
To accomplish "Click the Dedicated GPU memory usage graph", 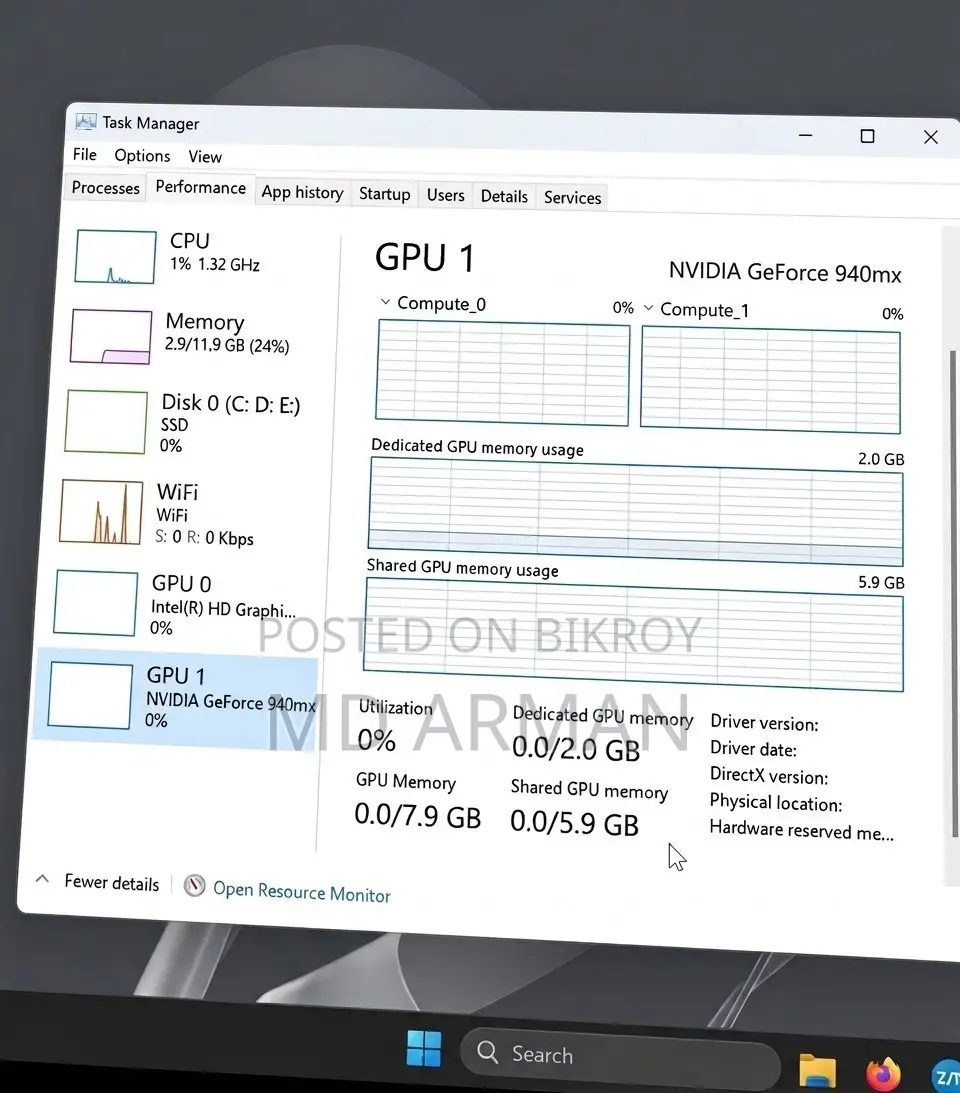I will pyautogui.click(x=635, y=511).
